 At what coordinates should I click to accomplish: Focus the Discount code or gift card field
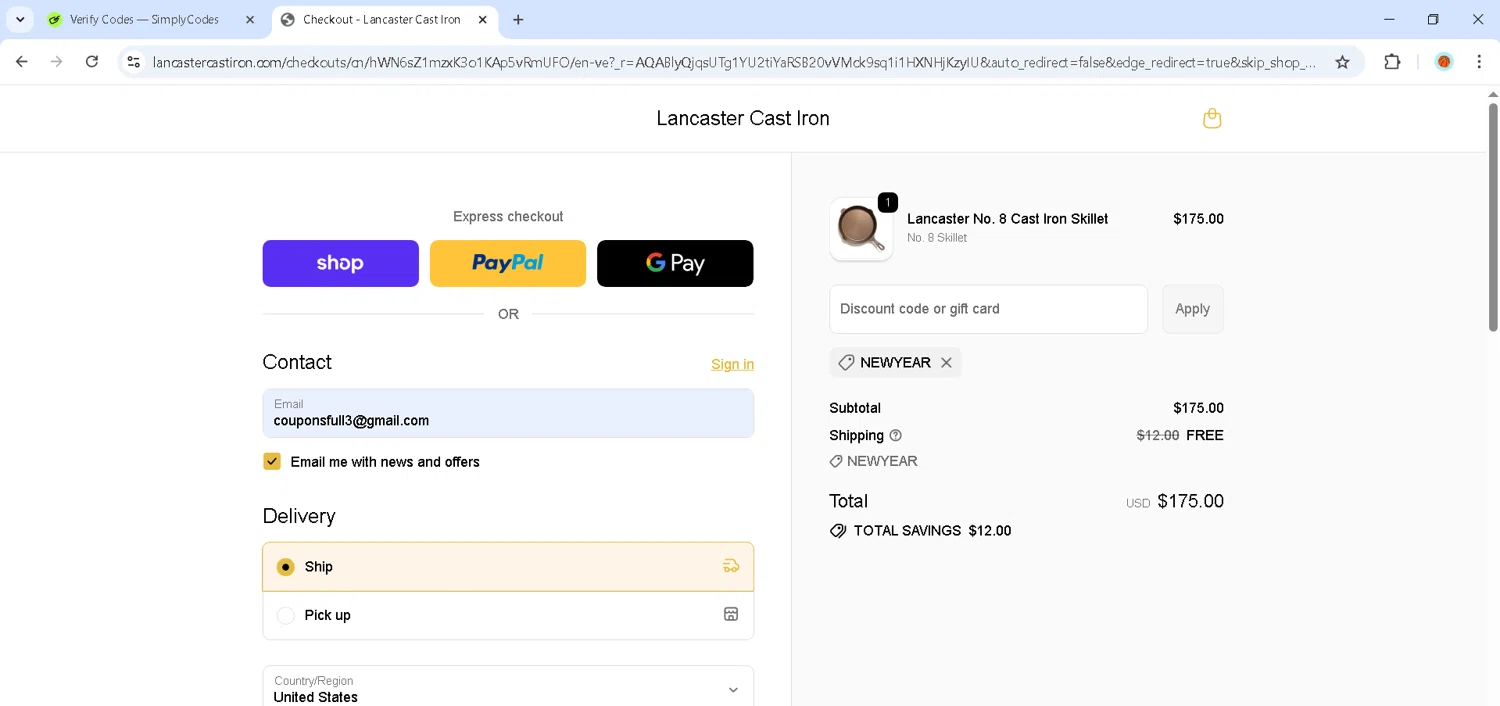(x=989, y=309)
